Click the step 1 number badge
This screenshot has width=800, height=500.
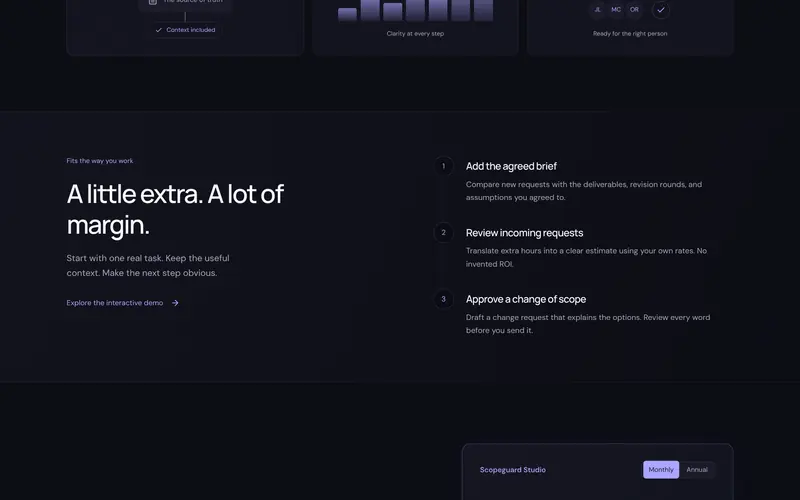point(443,166)
